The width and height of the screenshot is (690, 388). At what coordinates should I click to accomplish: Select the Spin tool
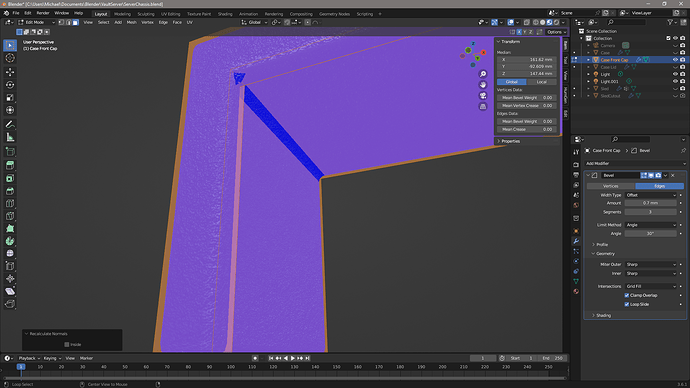(x=10, y=241)
